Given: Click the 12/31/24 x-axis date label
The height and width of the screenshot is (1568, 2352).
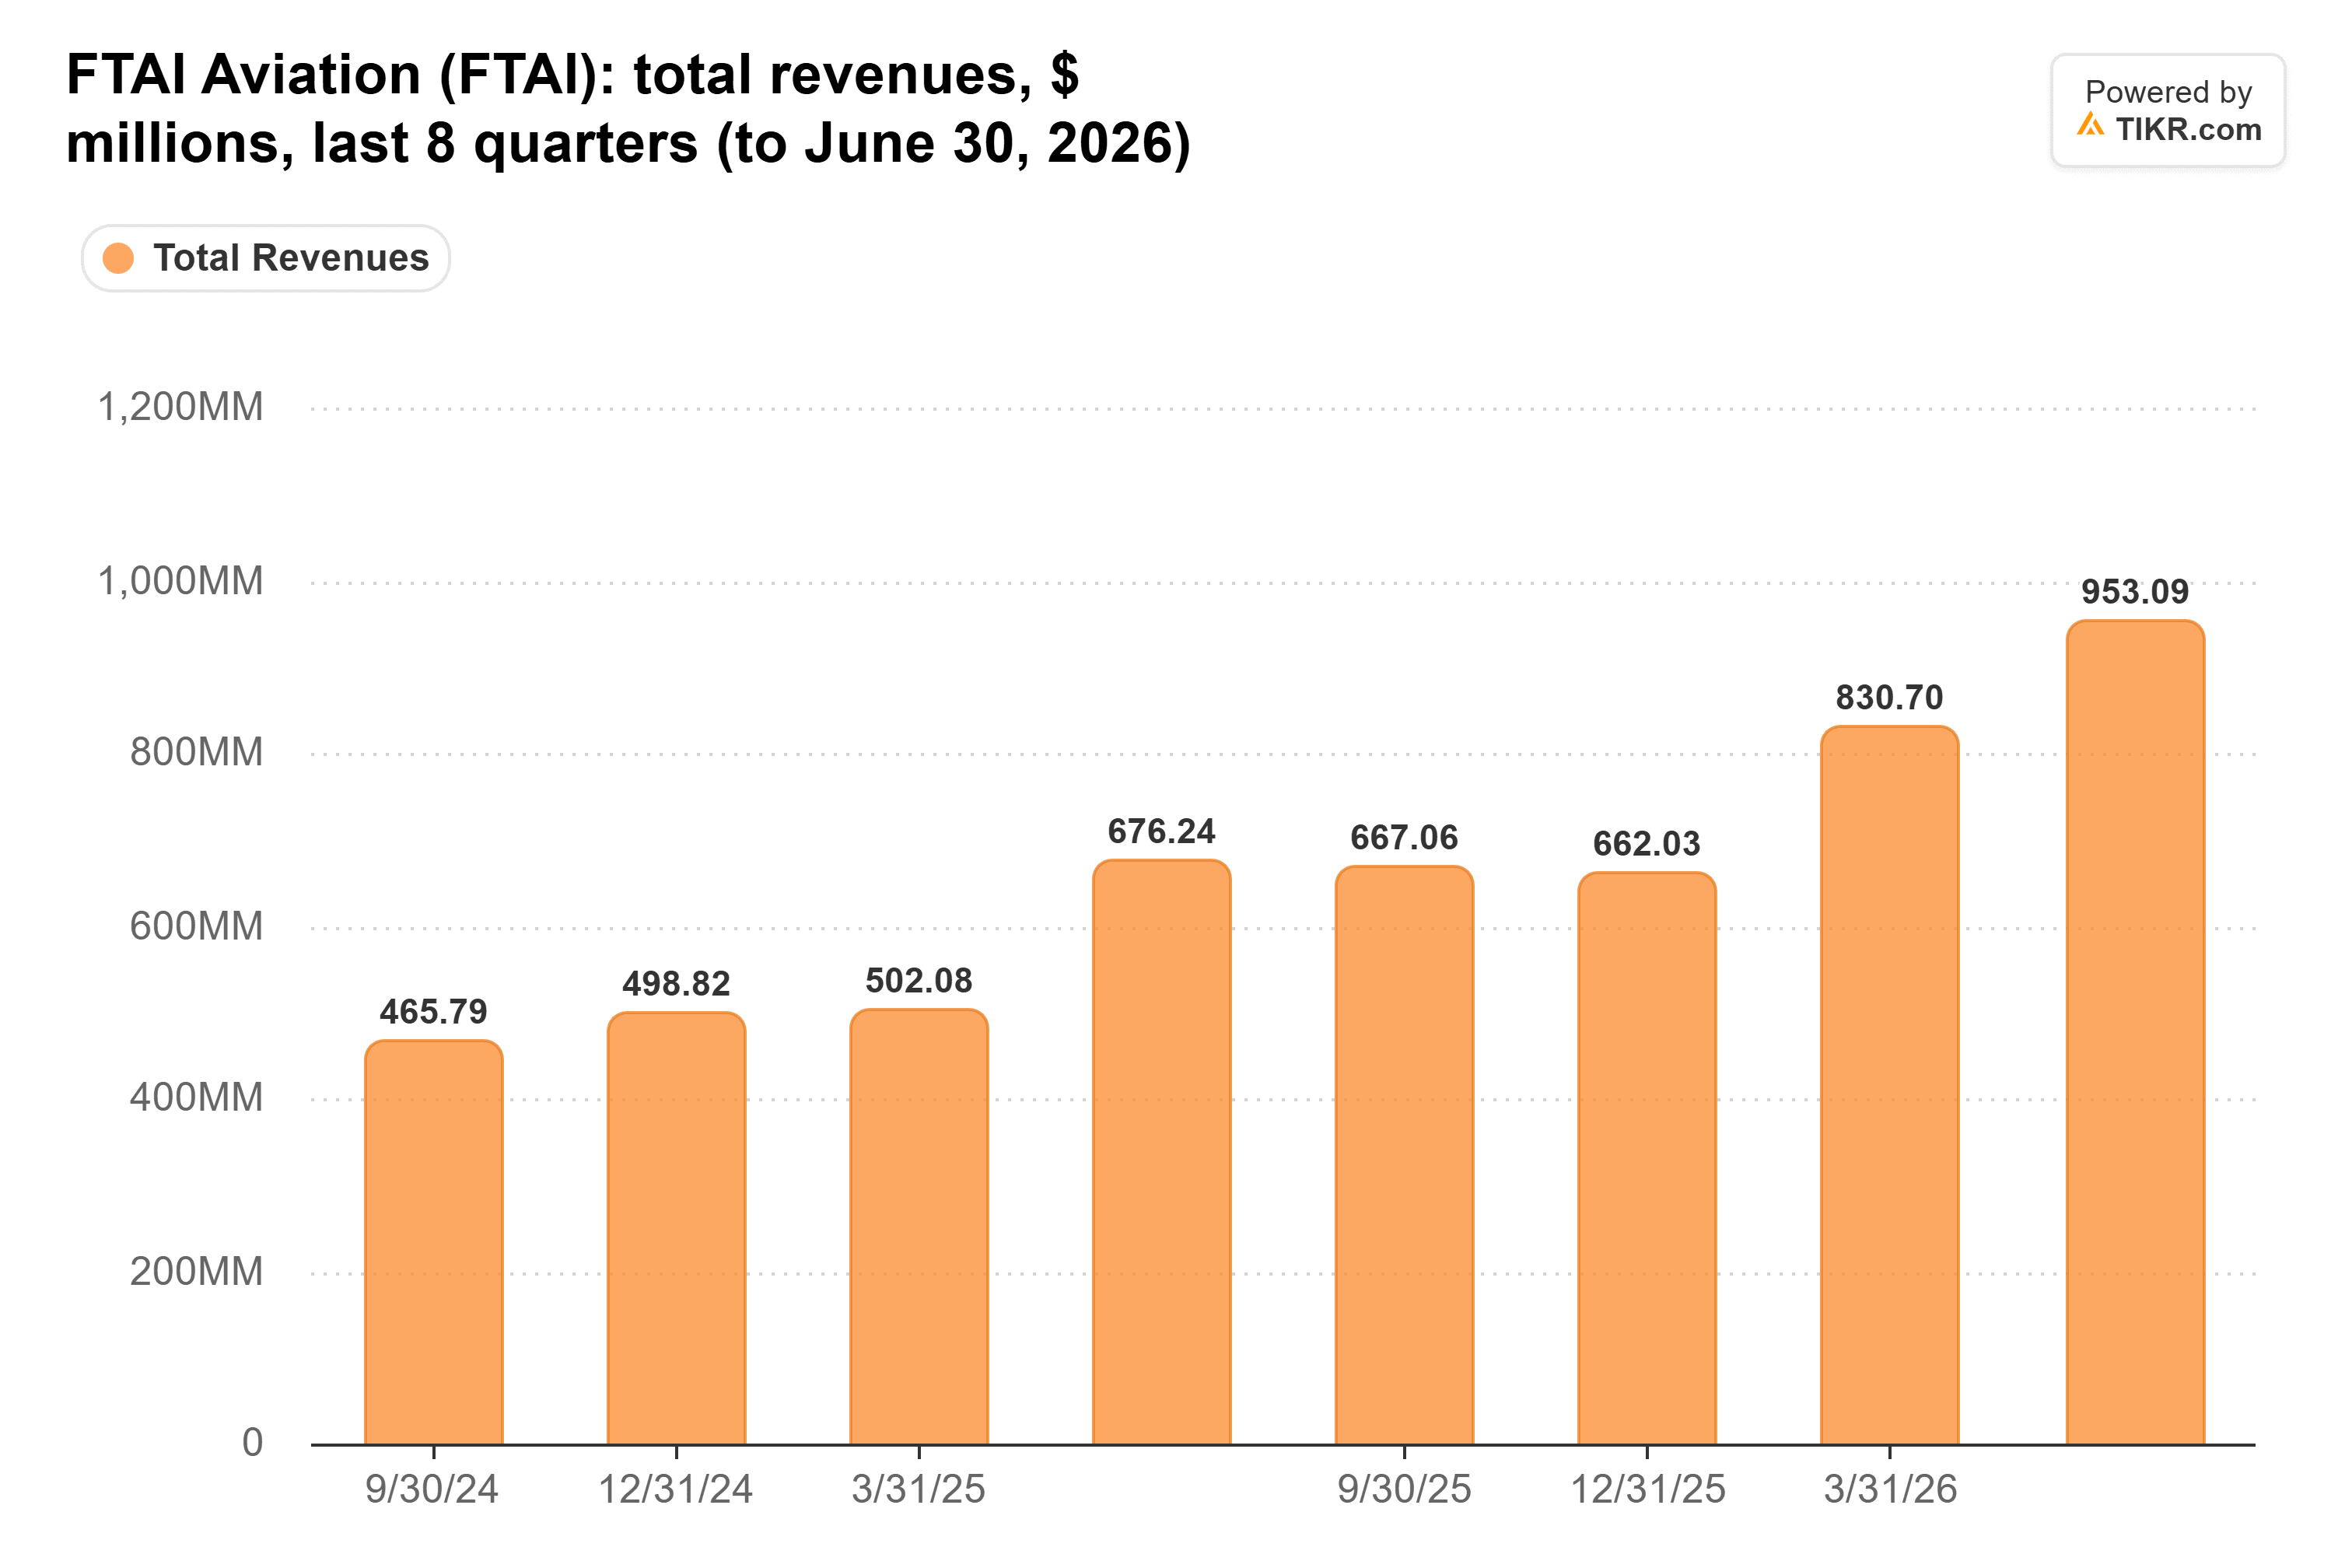Looking at the screenshot, I should 676,1490.
